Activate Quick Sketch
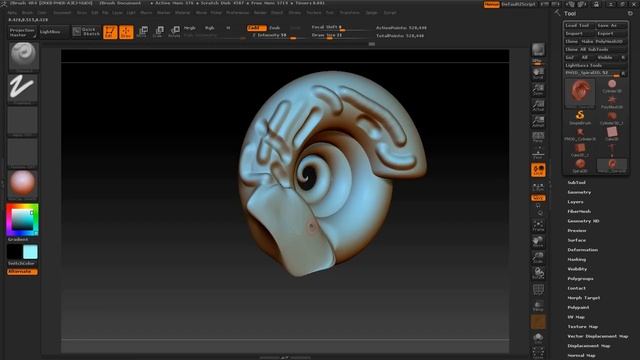 click(87, 32)
